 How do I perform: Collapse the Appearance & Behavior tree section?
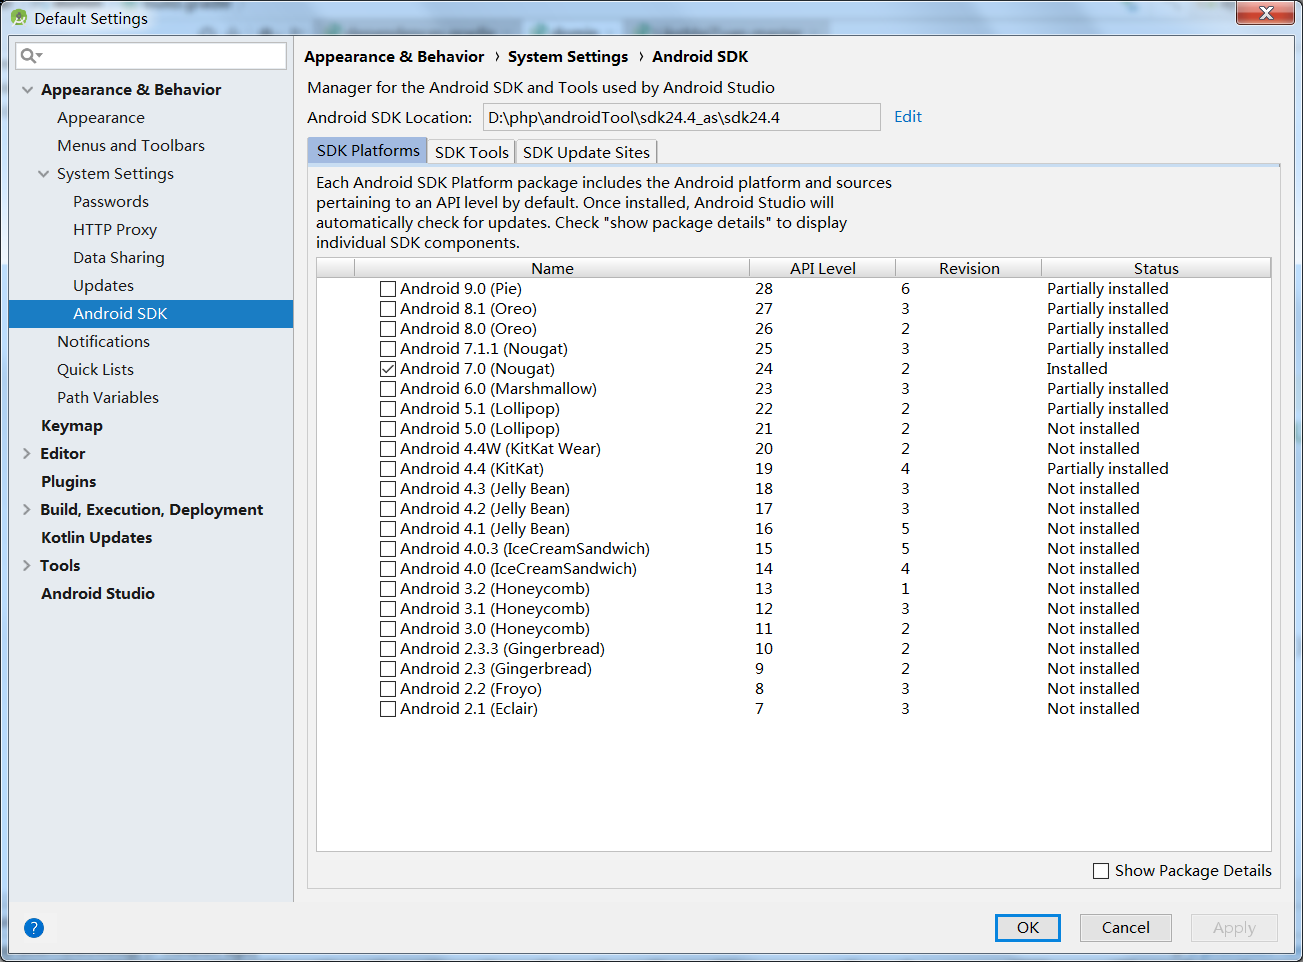pyautogui.click(x=28, y=90)
